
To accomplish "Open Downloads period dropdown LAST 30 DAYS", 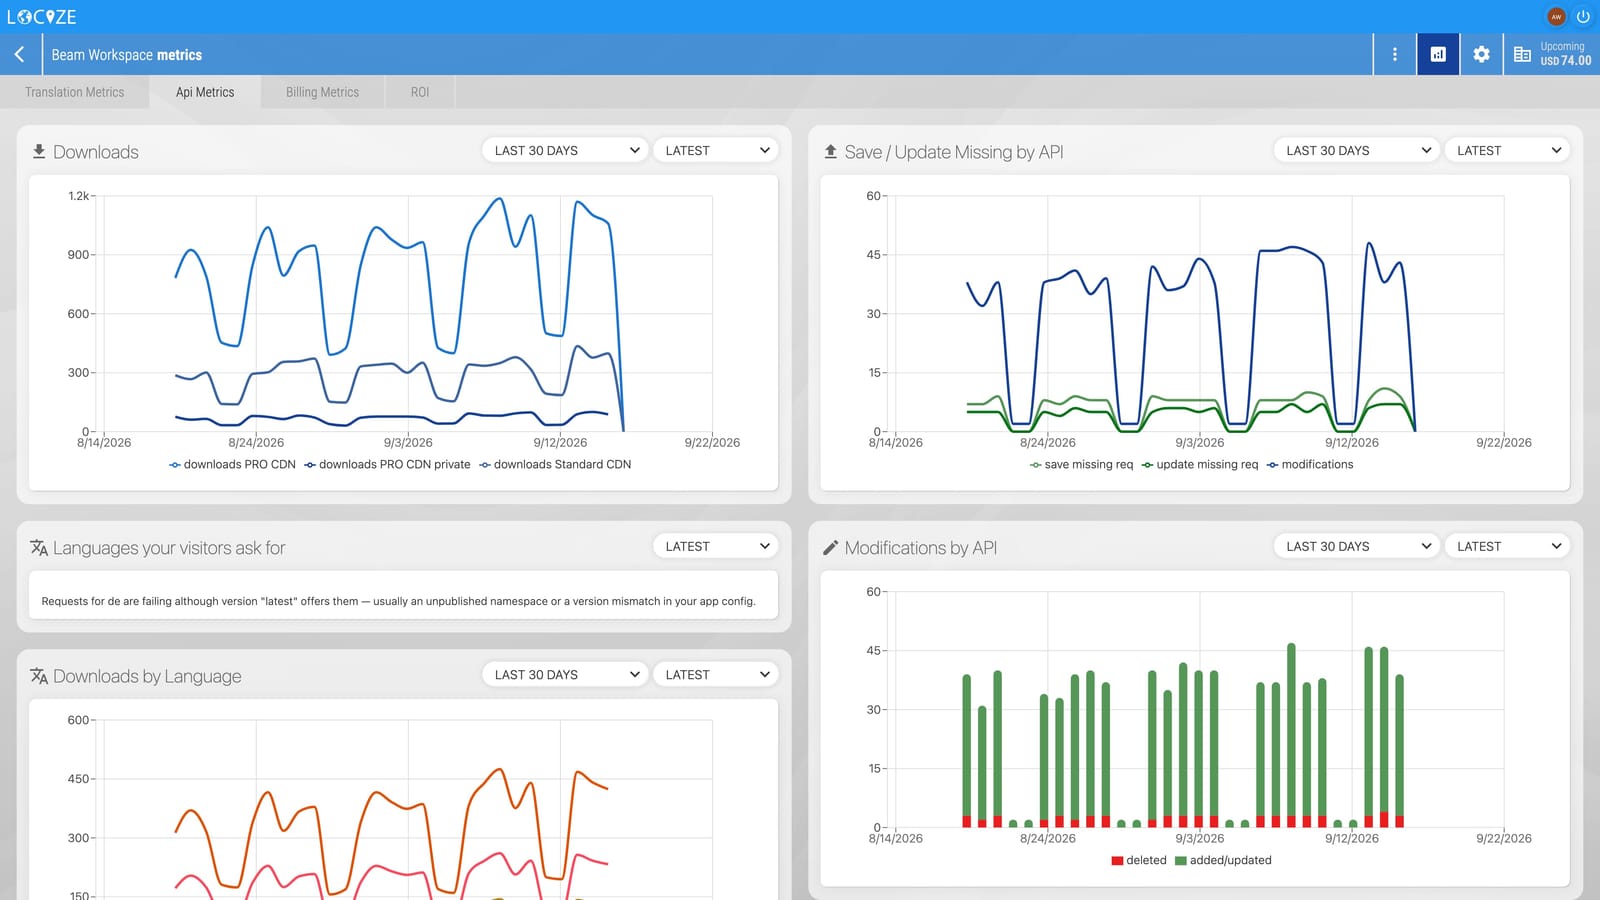I will click(565, 151).
